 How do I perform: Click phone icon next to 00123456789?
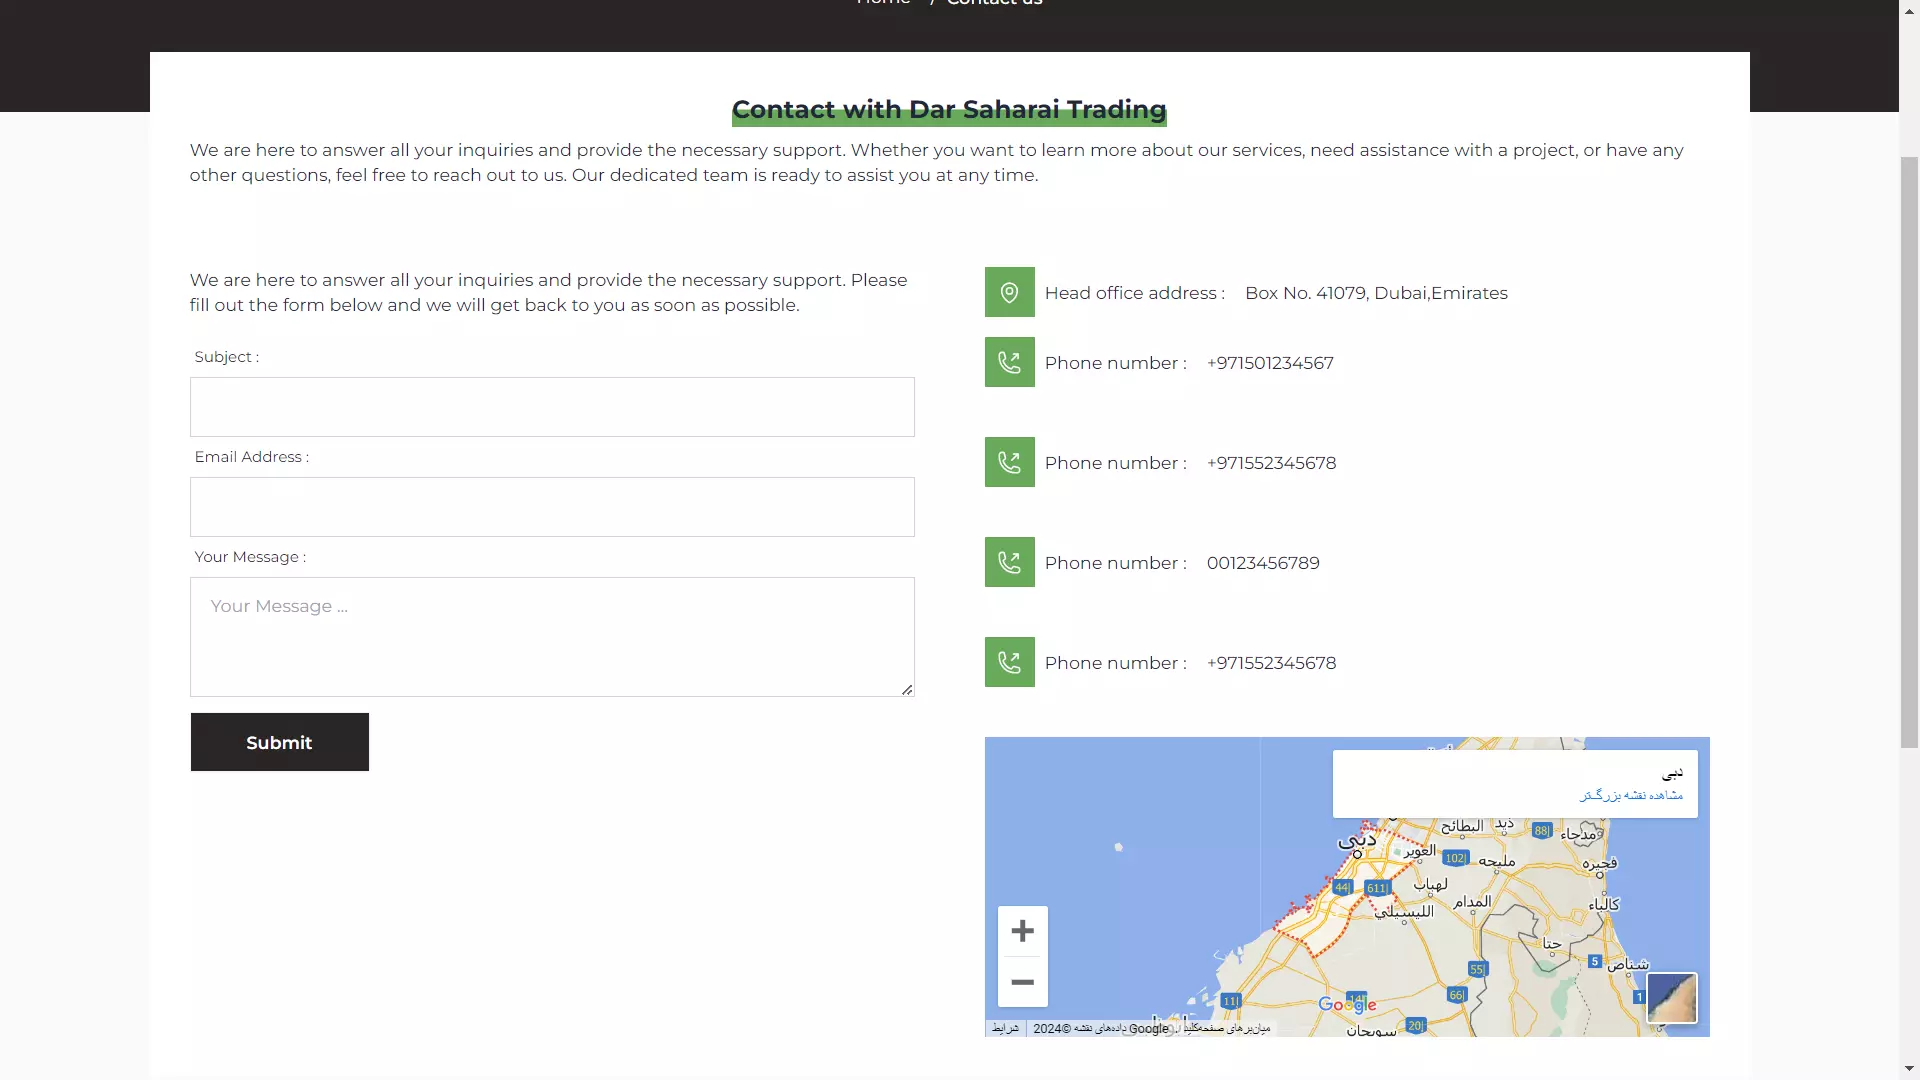tap(1009, 562)
